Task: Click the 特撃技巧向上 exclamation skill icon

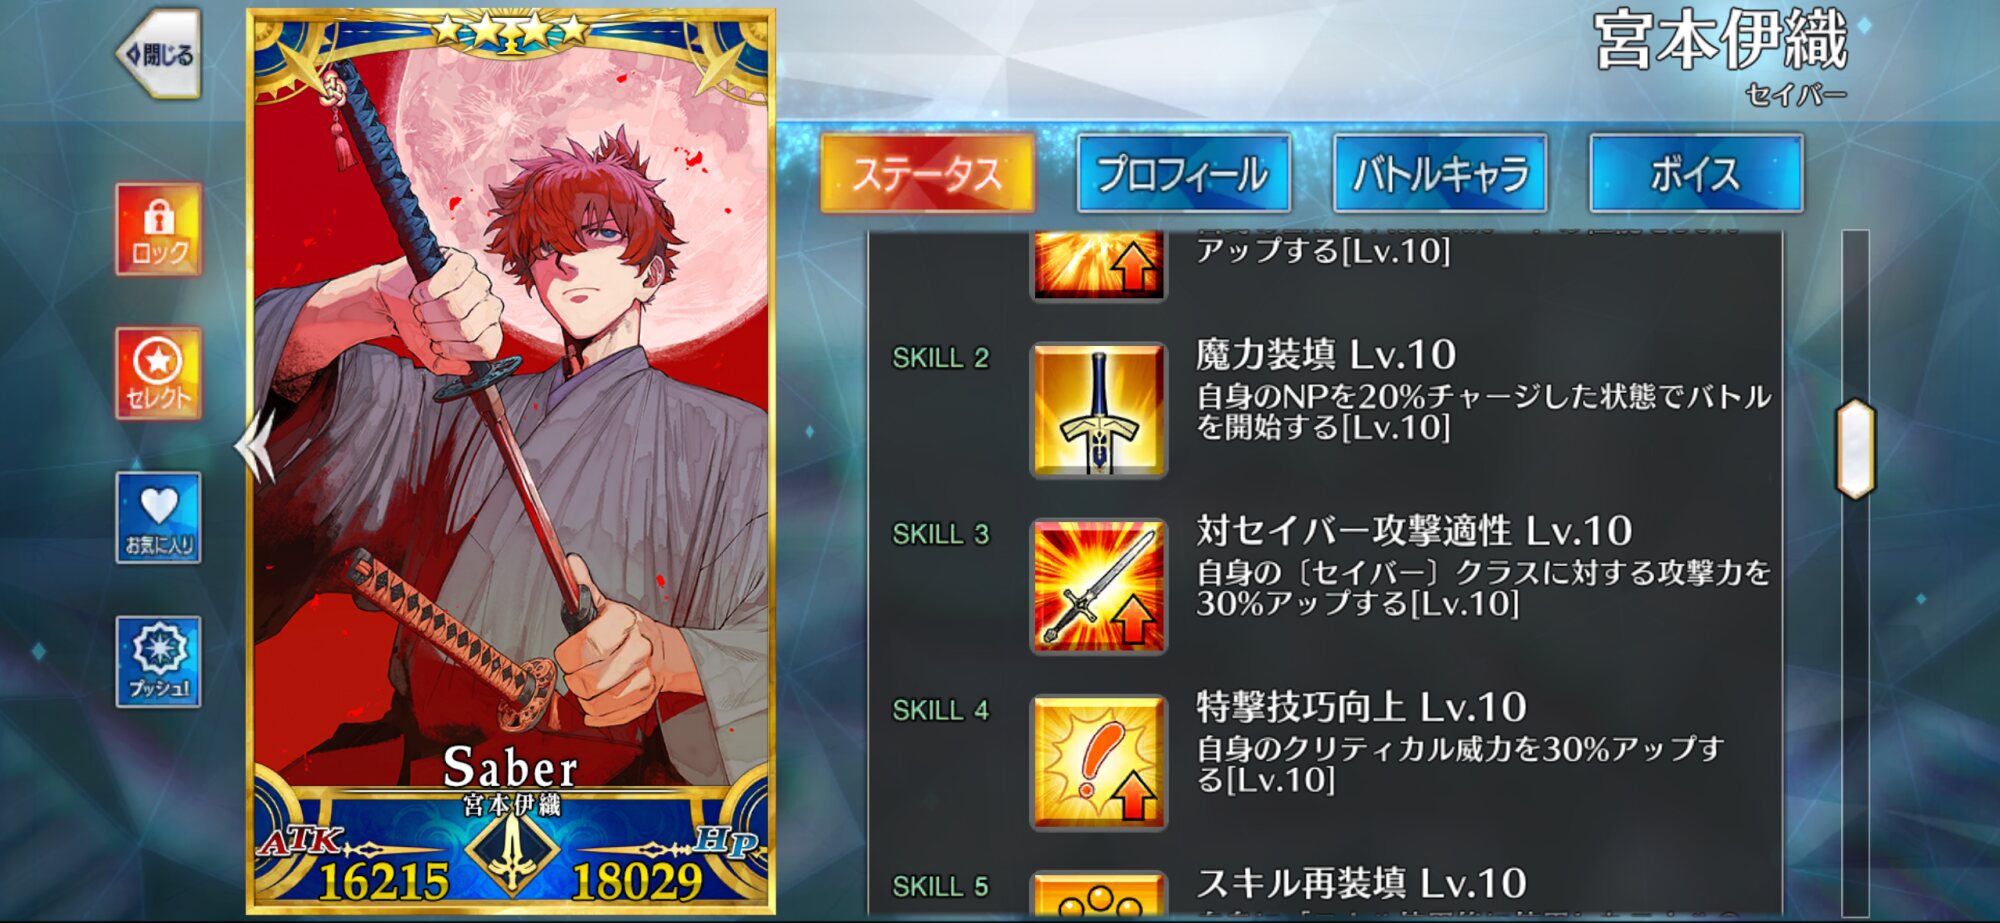Action: click(1099, 762)
